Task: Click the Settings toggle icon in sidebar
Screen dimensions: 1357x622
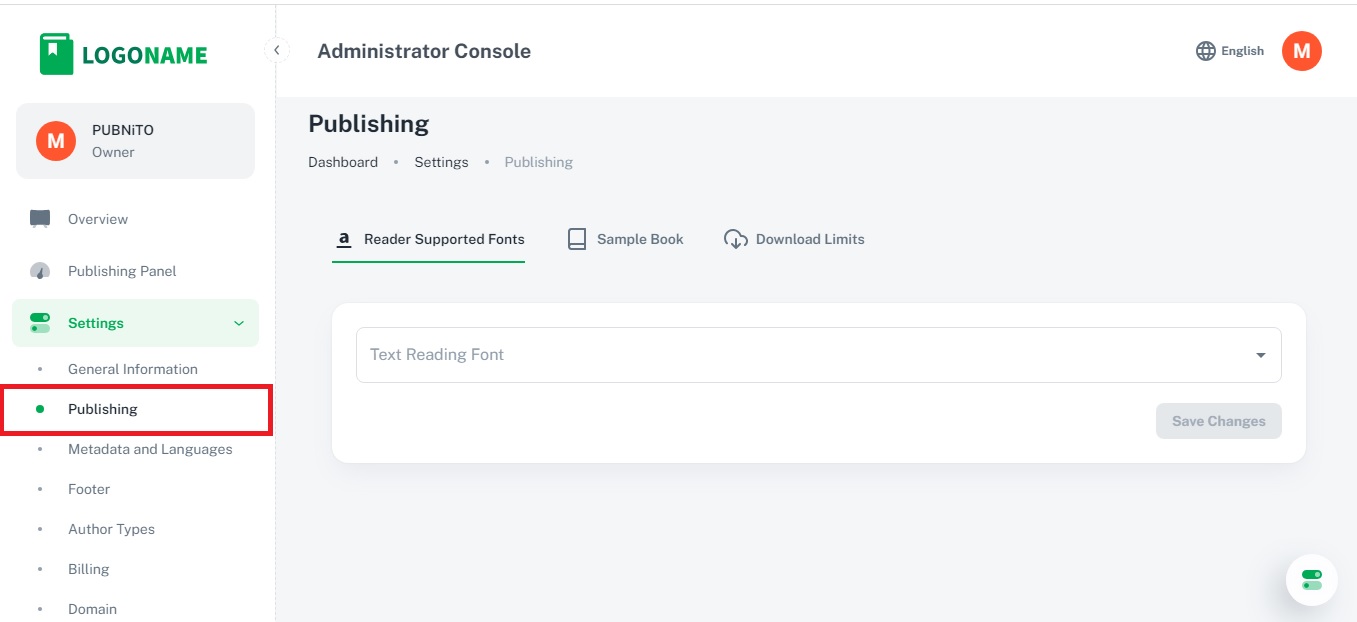Action: click(40, 323)
